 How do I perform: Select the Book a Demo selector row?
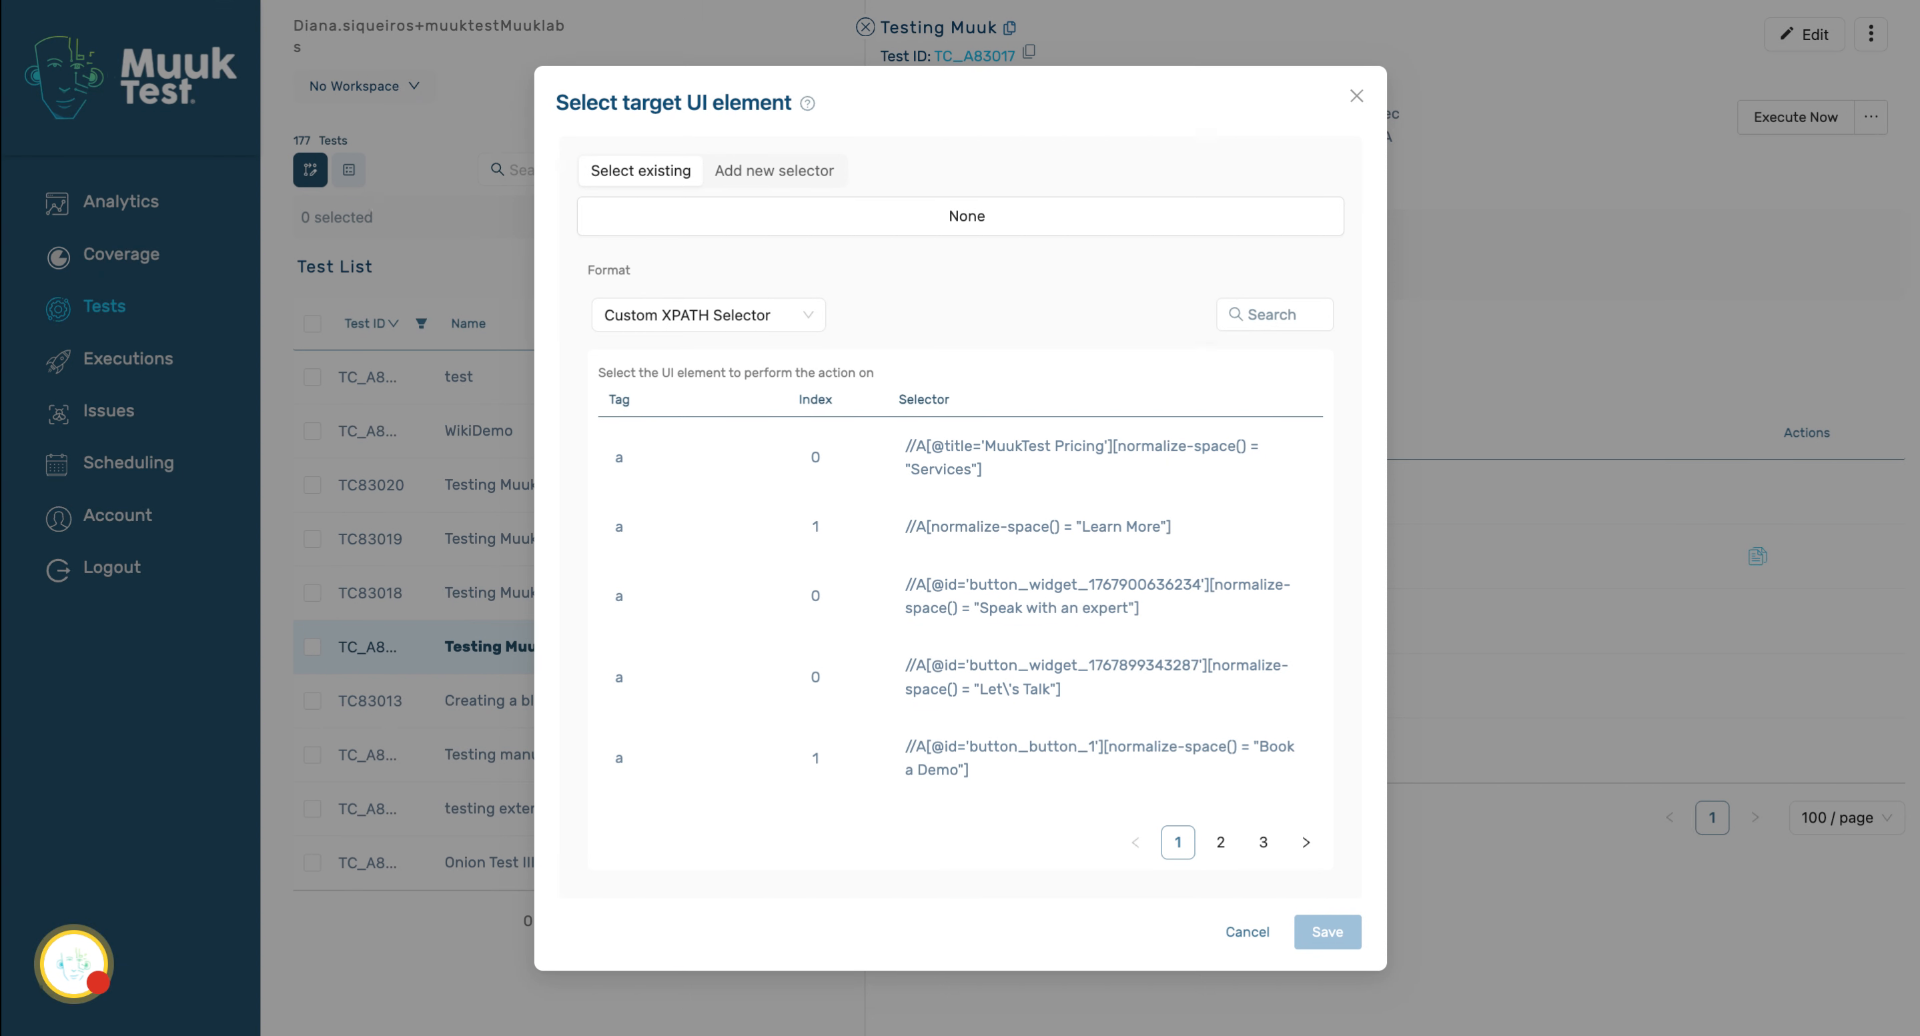point(960,758)
